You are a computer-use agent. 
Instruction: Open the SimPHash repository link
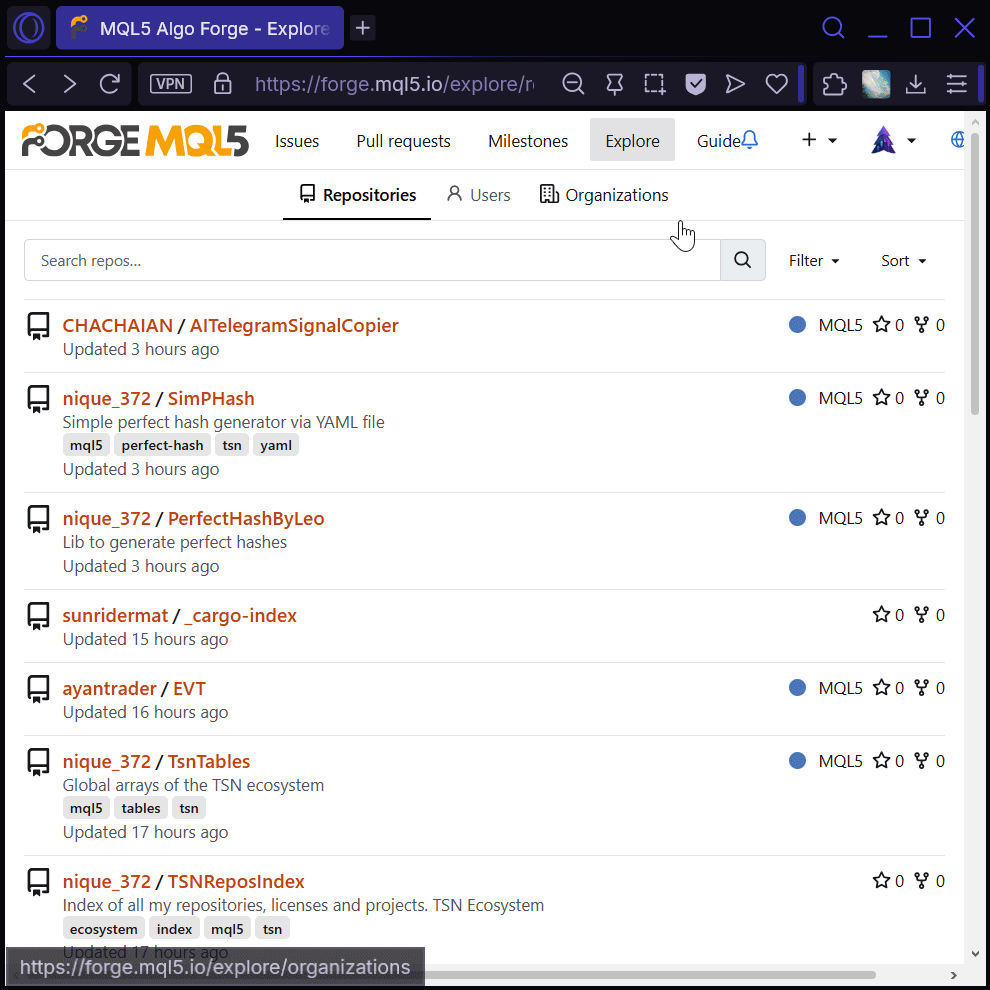[x=211, y=399]
